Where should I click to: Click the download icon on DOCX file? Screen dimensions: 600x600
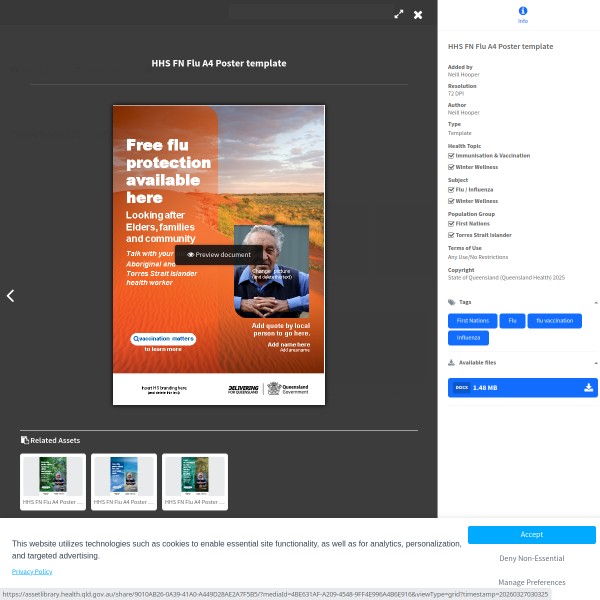588,387
